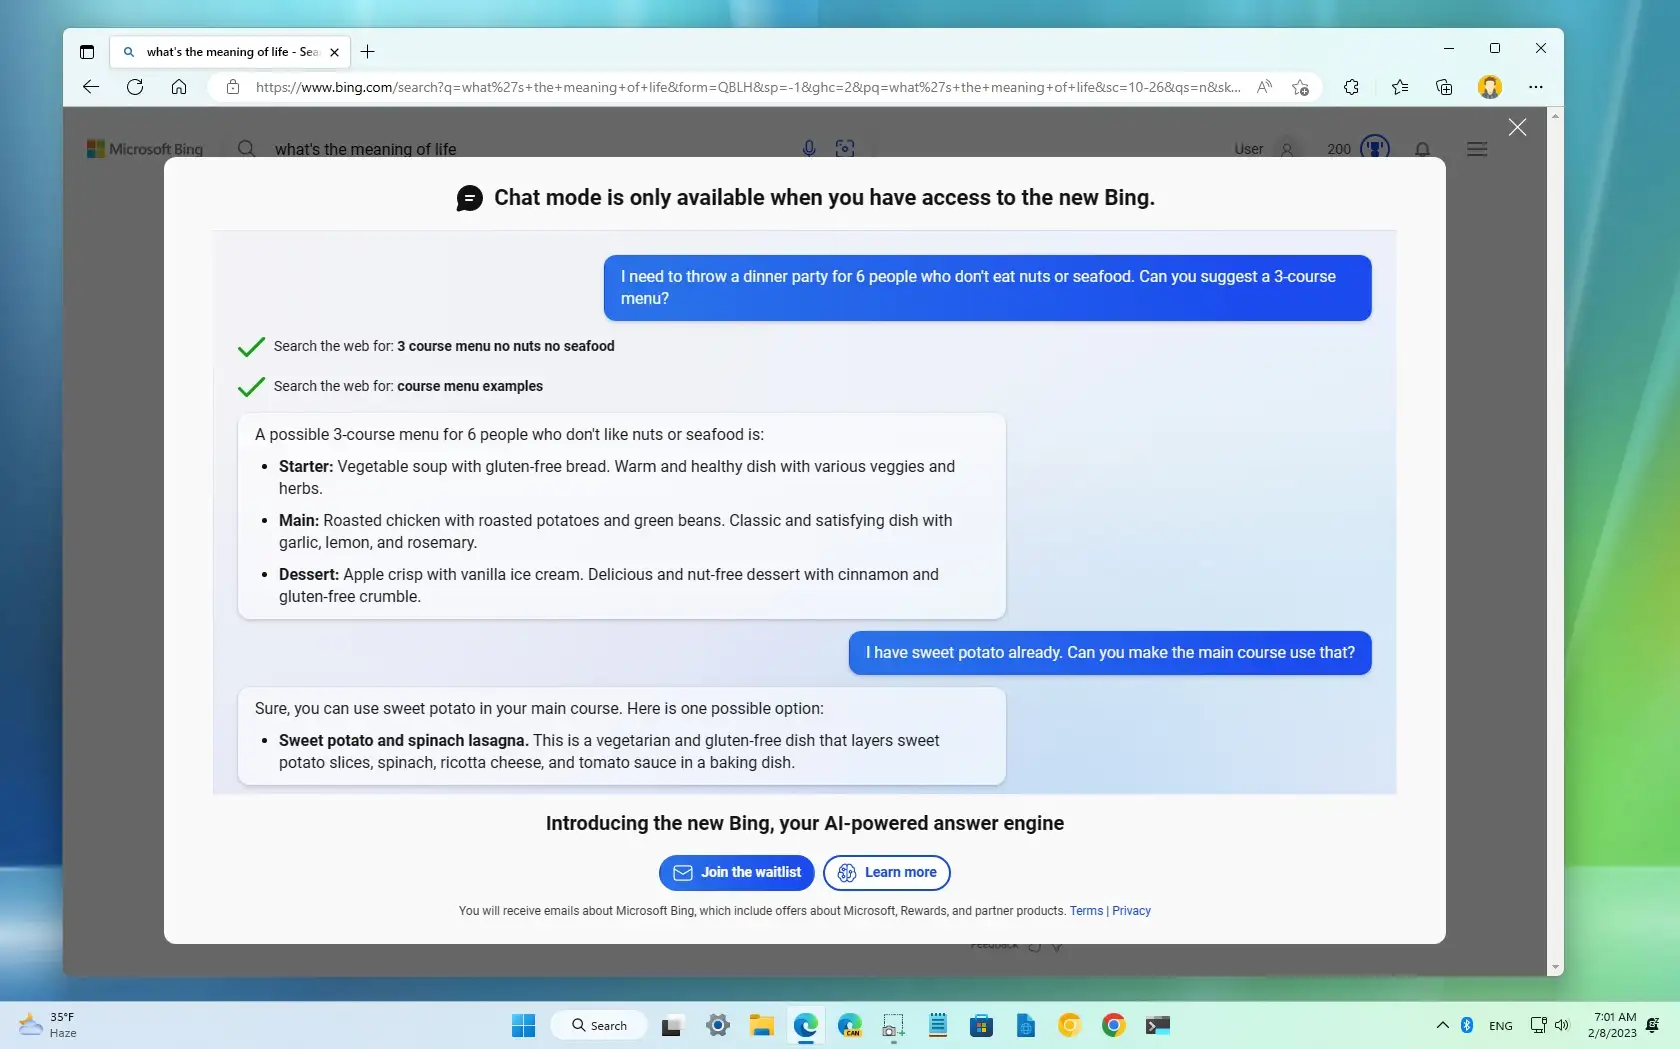Open the Bing hamburger settings menu
Screen dimensions: 1680x1049
click(x=1477, y=149)
